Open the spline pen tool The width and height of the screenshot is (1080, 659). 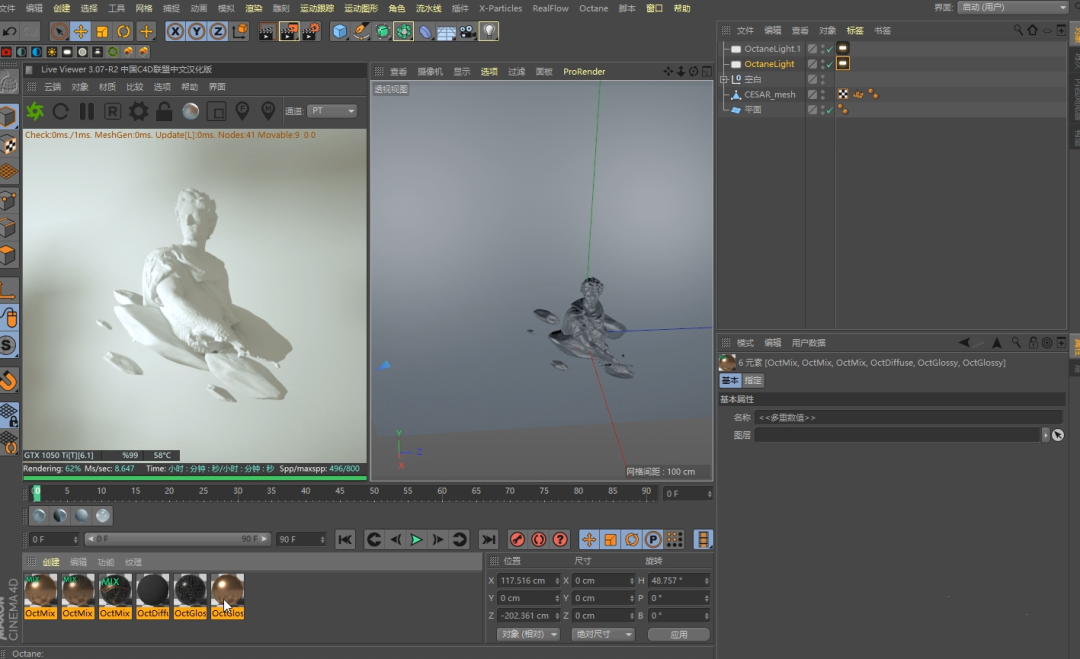361,31
